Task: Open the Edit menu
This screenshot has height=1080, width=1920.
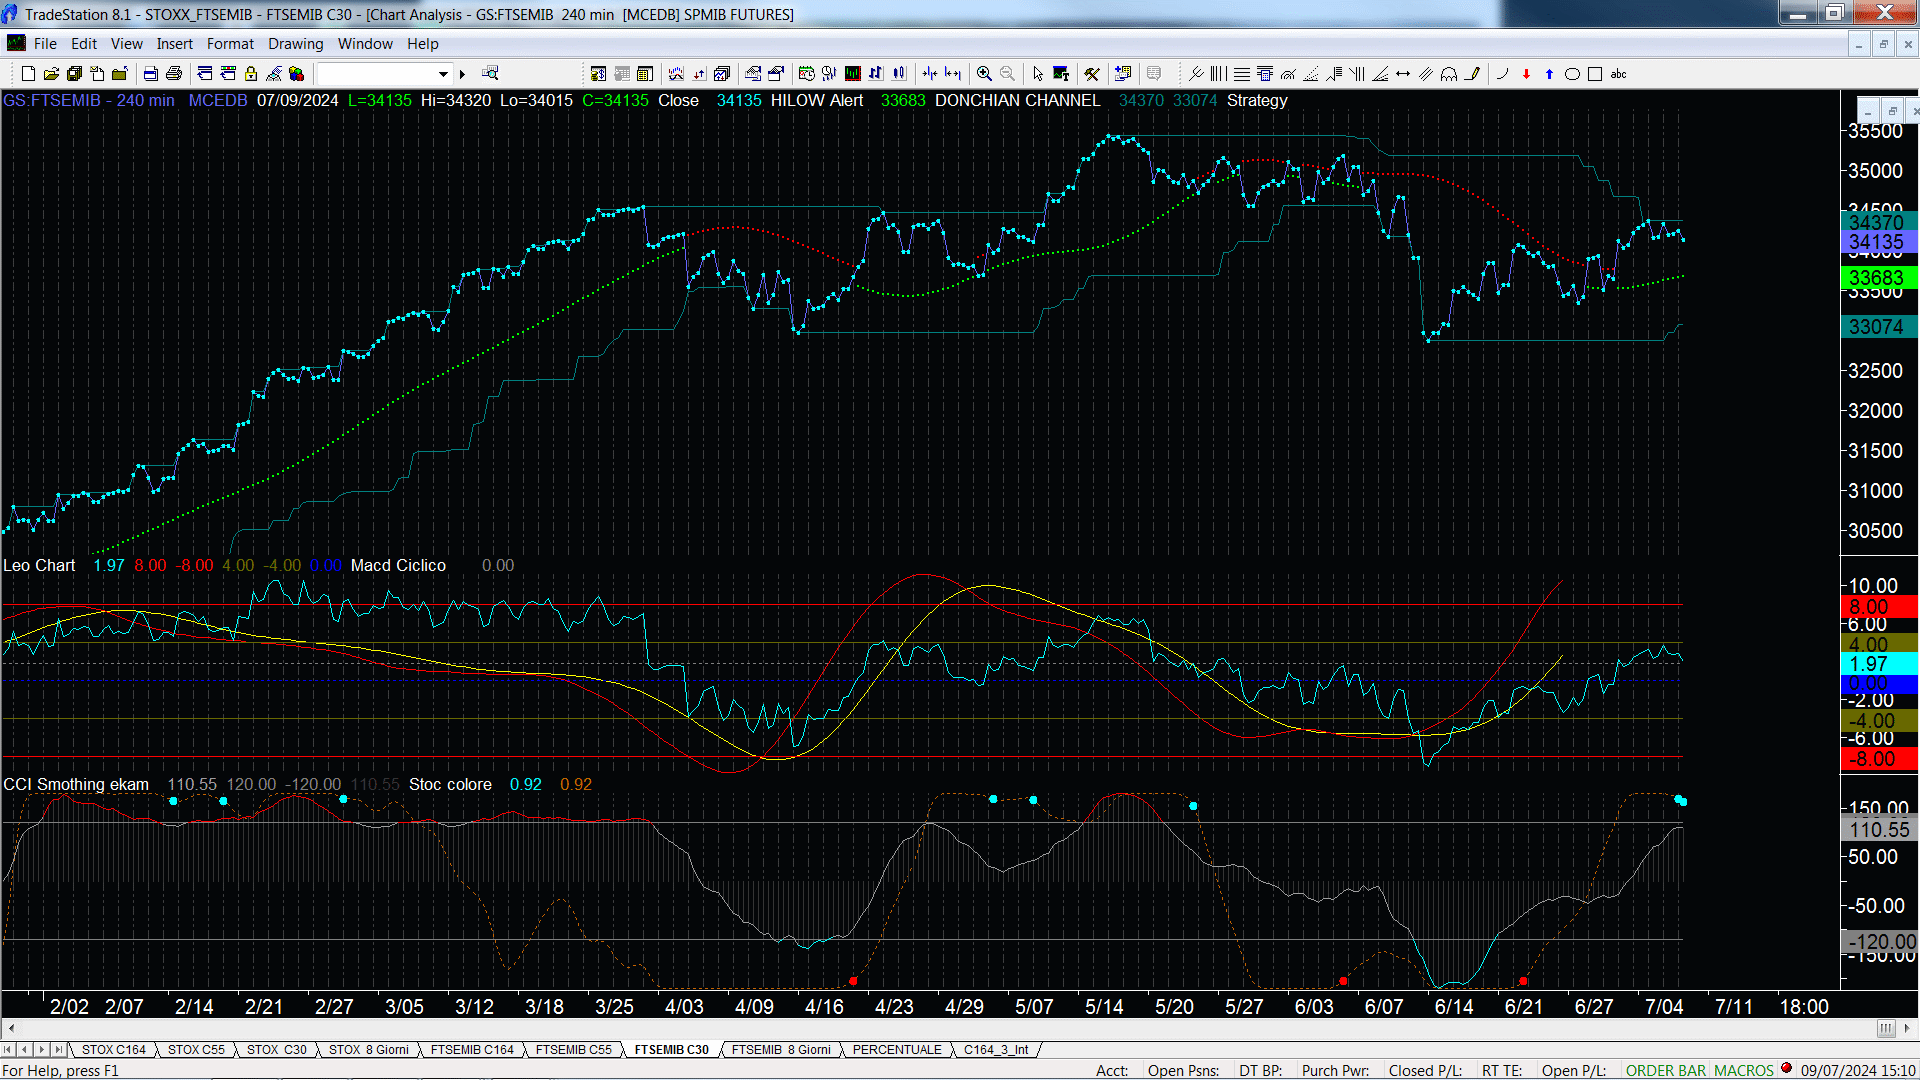Action: tap(84, 44)
